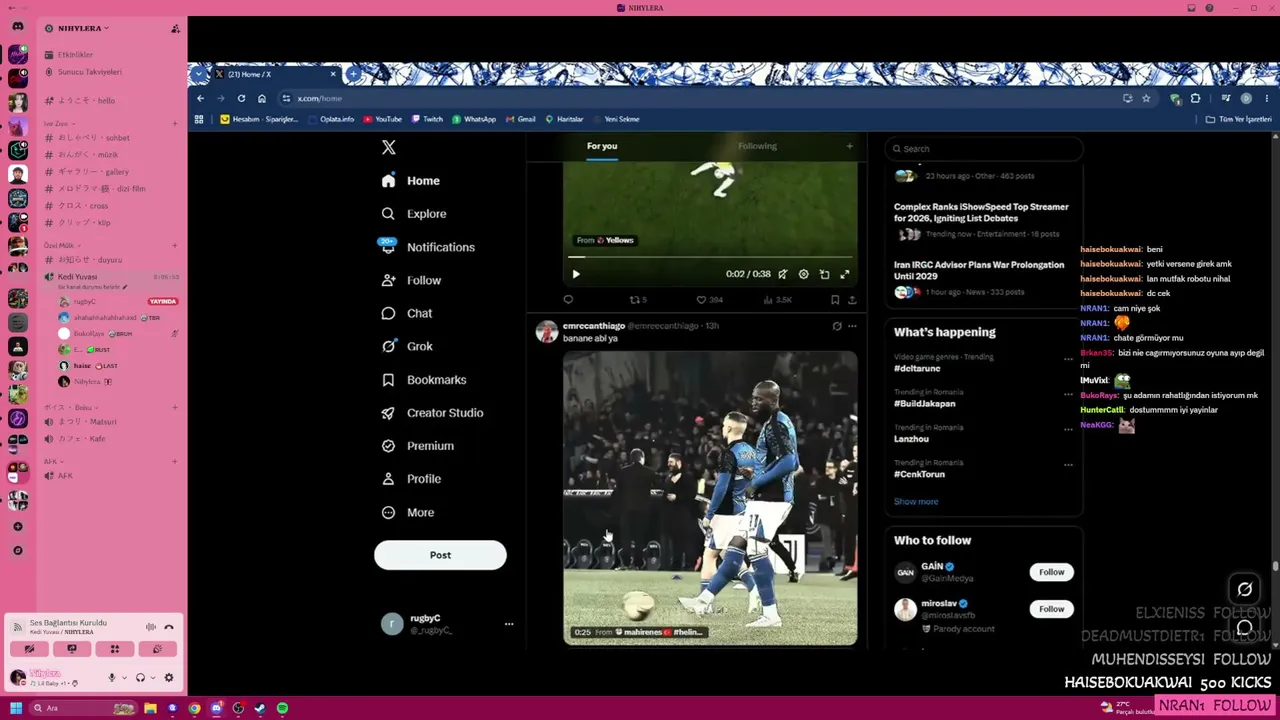Reply to the Yellows video post
This screenshot has height=720, width=1280.
pos(568,299)
